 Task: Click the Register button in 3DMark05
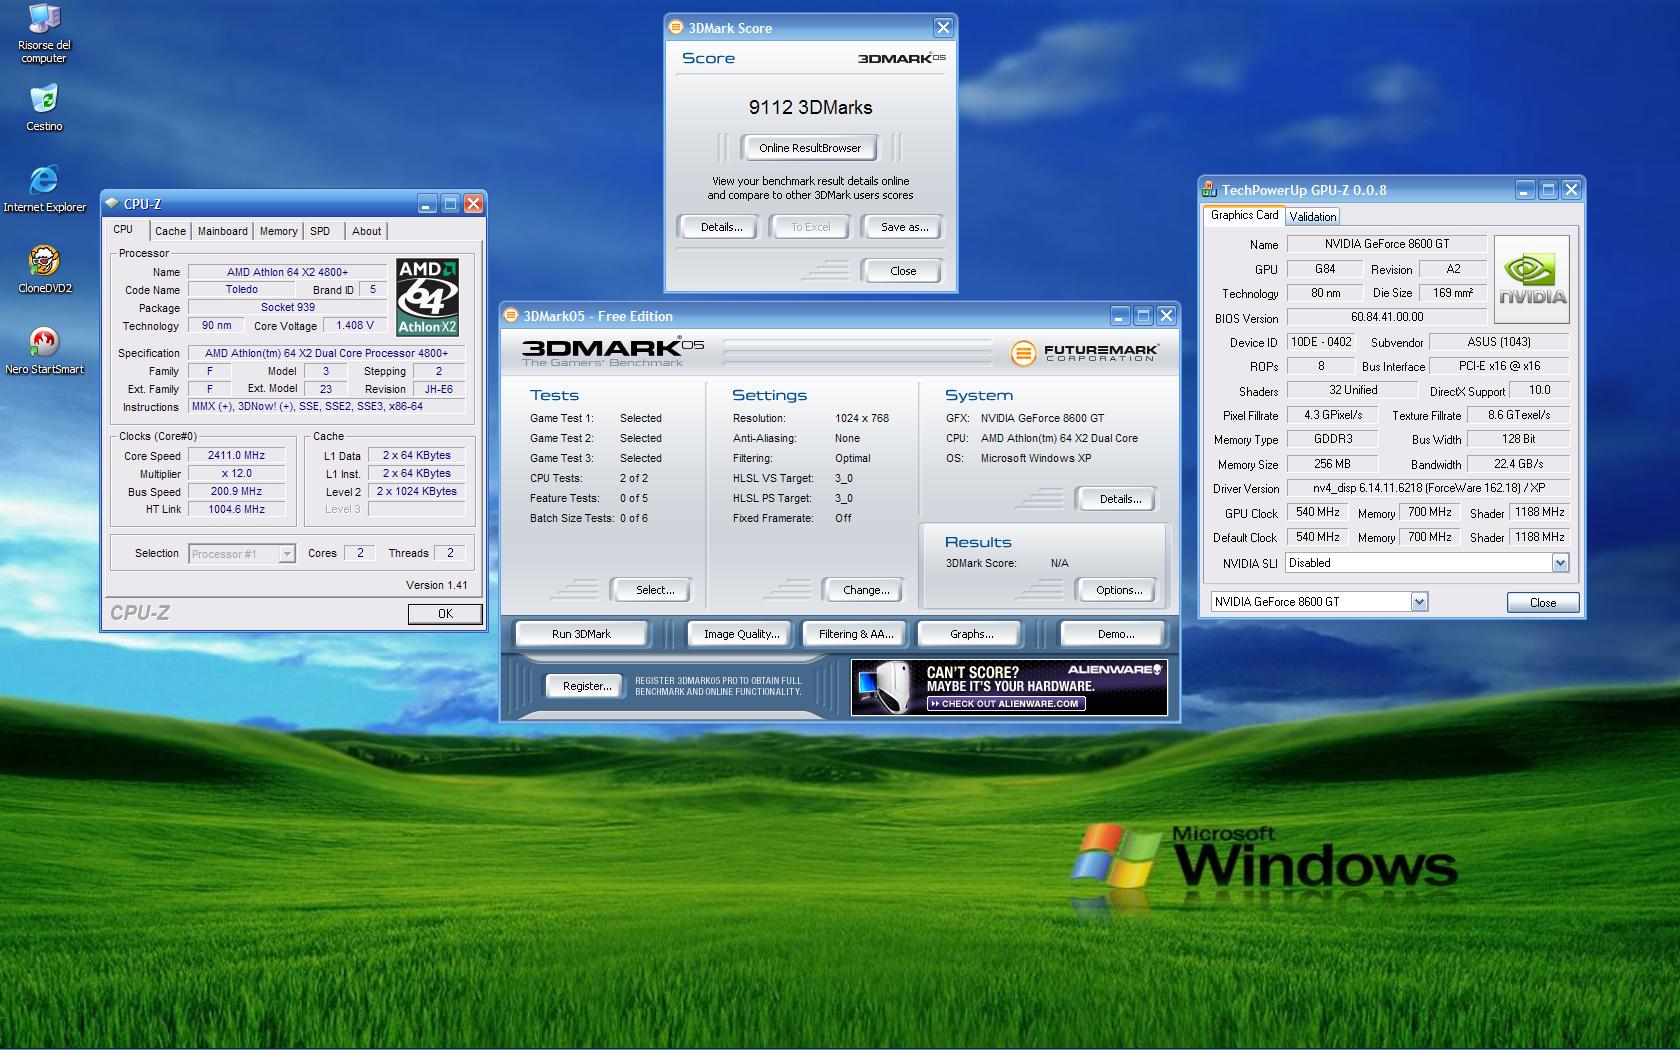click(x=587, y=686)
